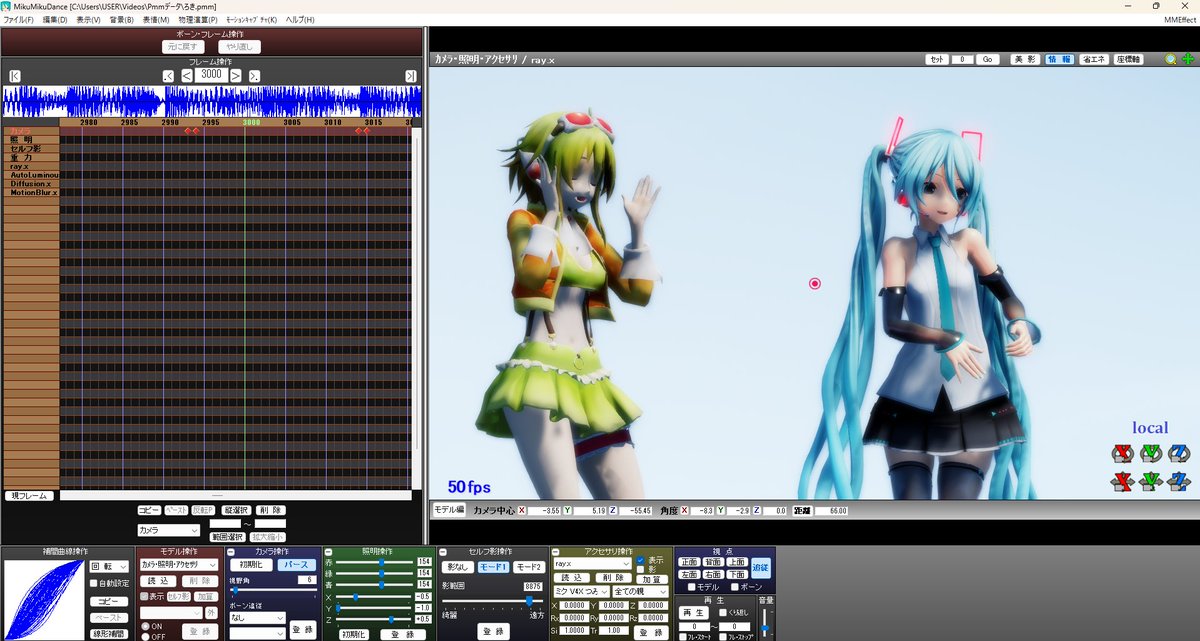Open the ボーン追従 なし dropdown
The width and height of the screenshot is (1200, 641).
(257, 618)
